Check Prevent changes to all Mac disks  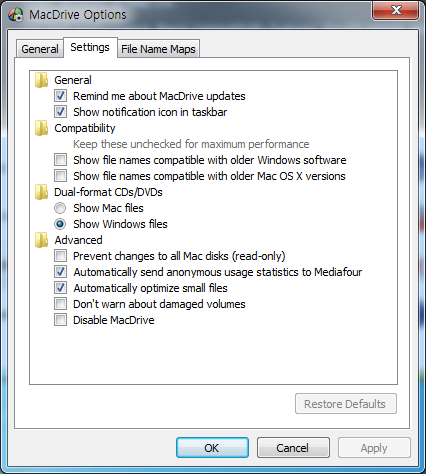point(60,256)
